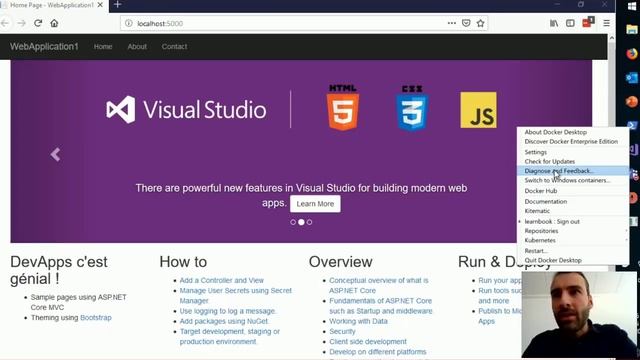
Task: Open the About page
Action: pyautogui.click(x=137, y=47)
